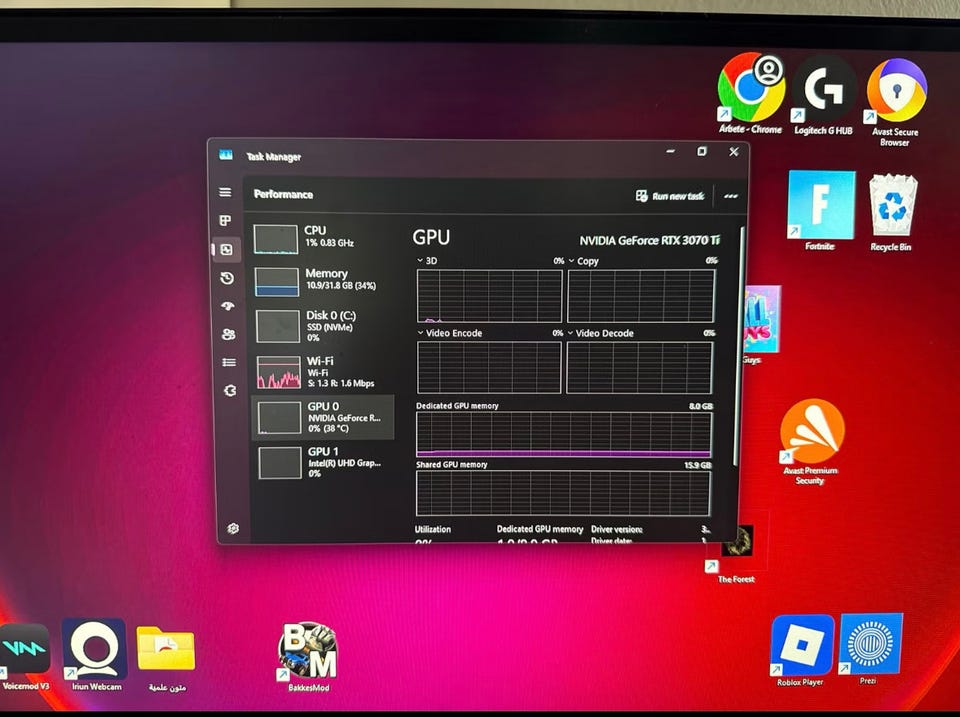Open Task Manager settings gear icon
Viewport: 960px width, 717px height.
233,528
